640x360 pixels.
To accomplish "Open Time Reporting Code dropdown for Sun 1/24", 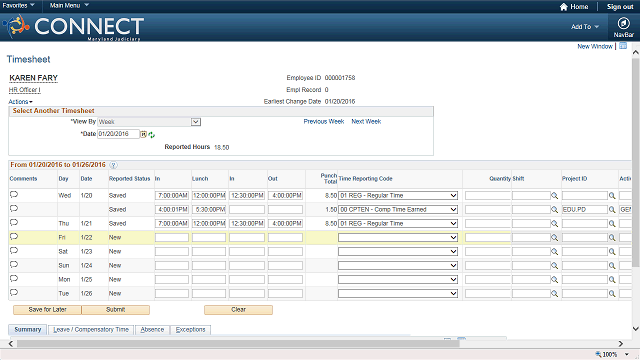I will [398, 266].
